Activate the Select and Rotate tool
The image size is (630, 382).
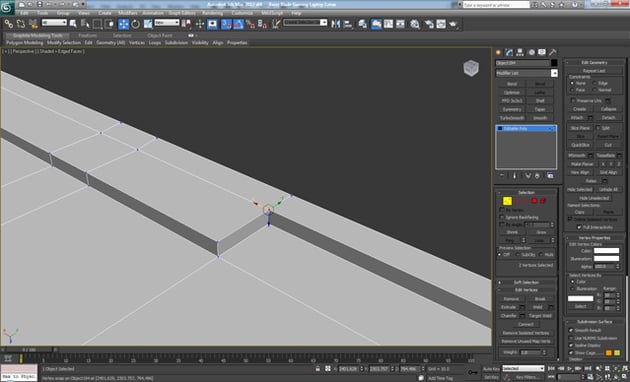click(x=135, y=24)
